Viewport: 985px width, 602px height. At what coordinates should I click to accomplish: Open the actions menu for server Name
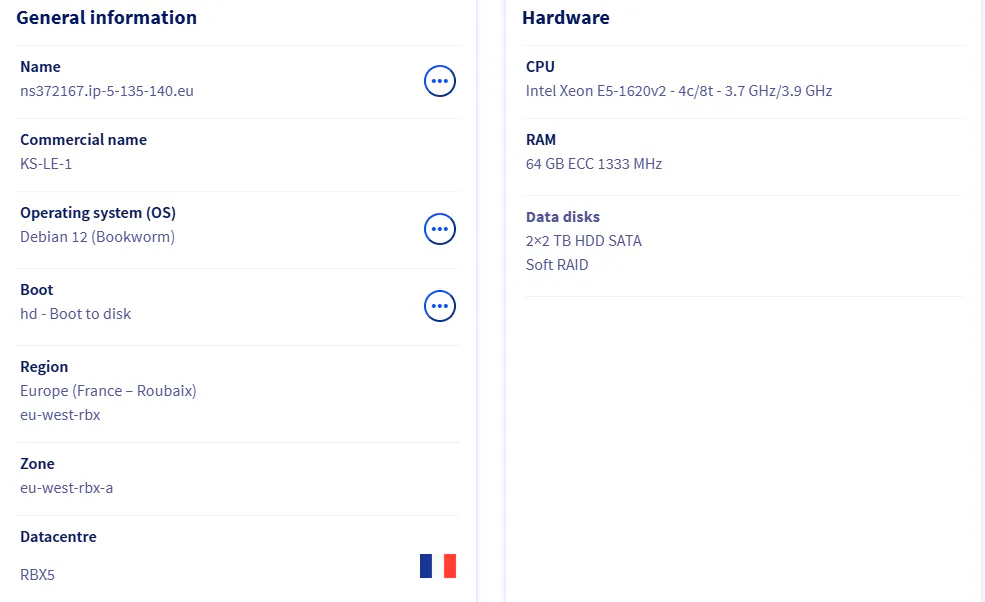click(440, 81)
